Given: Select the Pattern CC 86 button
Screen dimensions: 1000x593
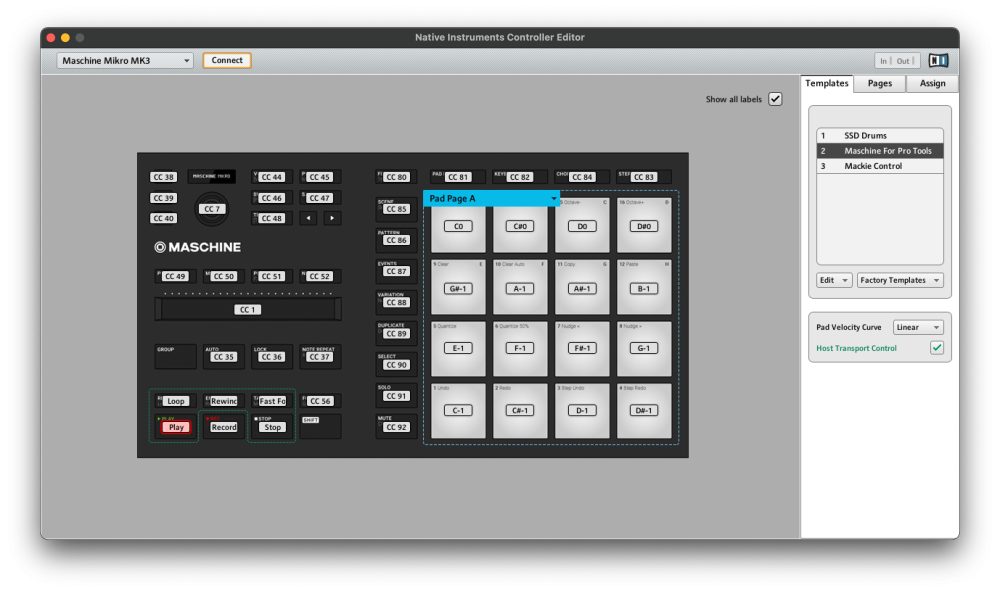Looking at the screenshot, I should (x=395, y=238).
